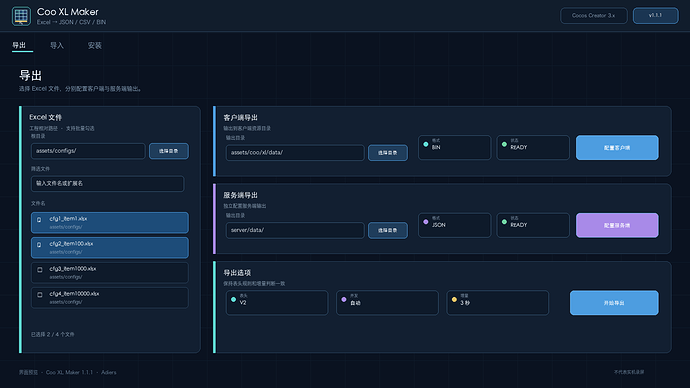Viewport: 690px width, 388px height.
Task: Click the 服务端导出 panel heading
Action: click(240, 195)
